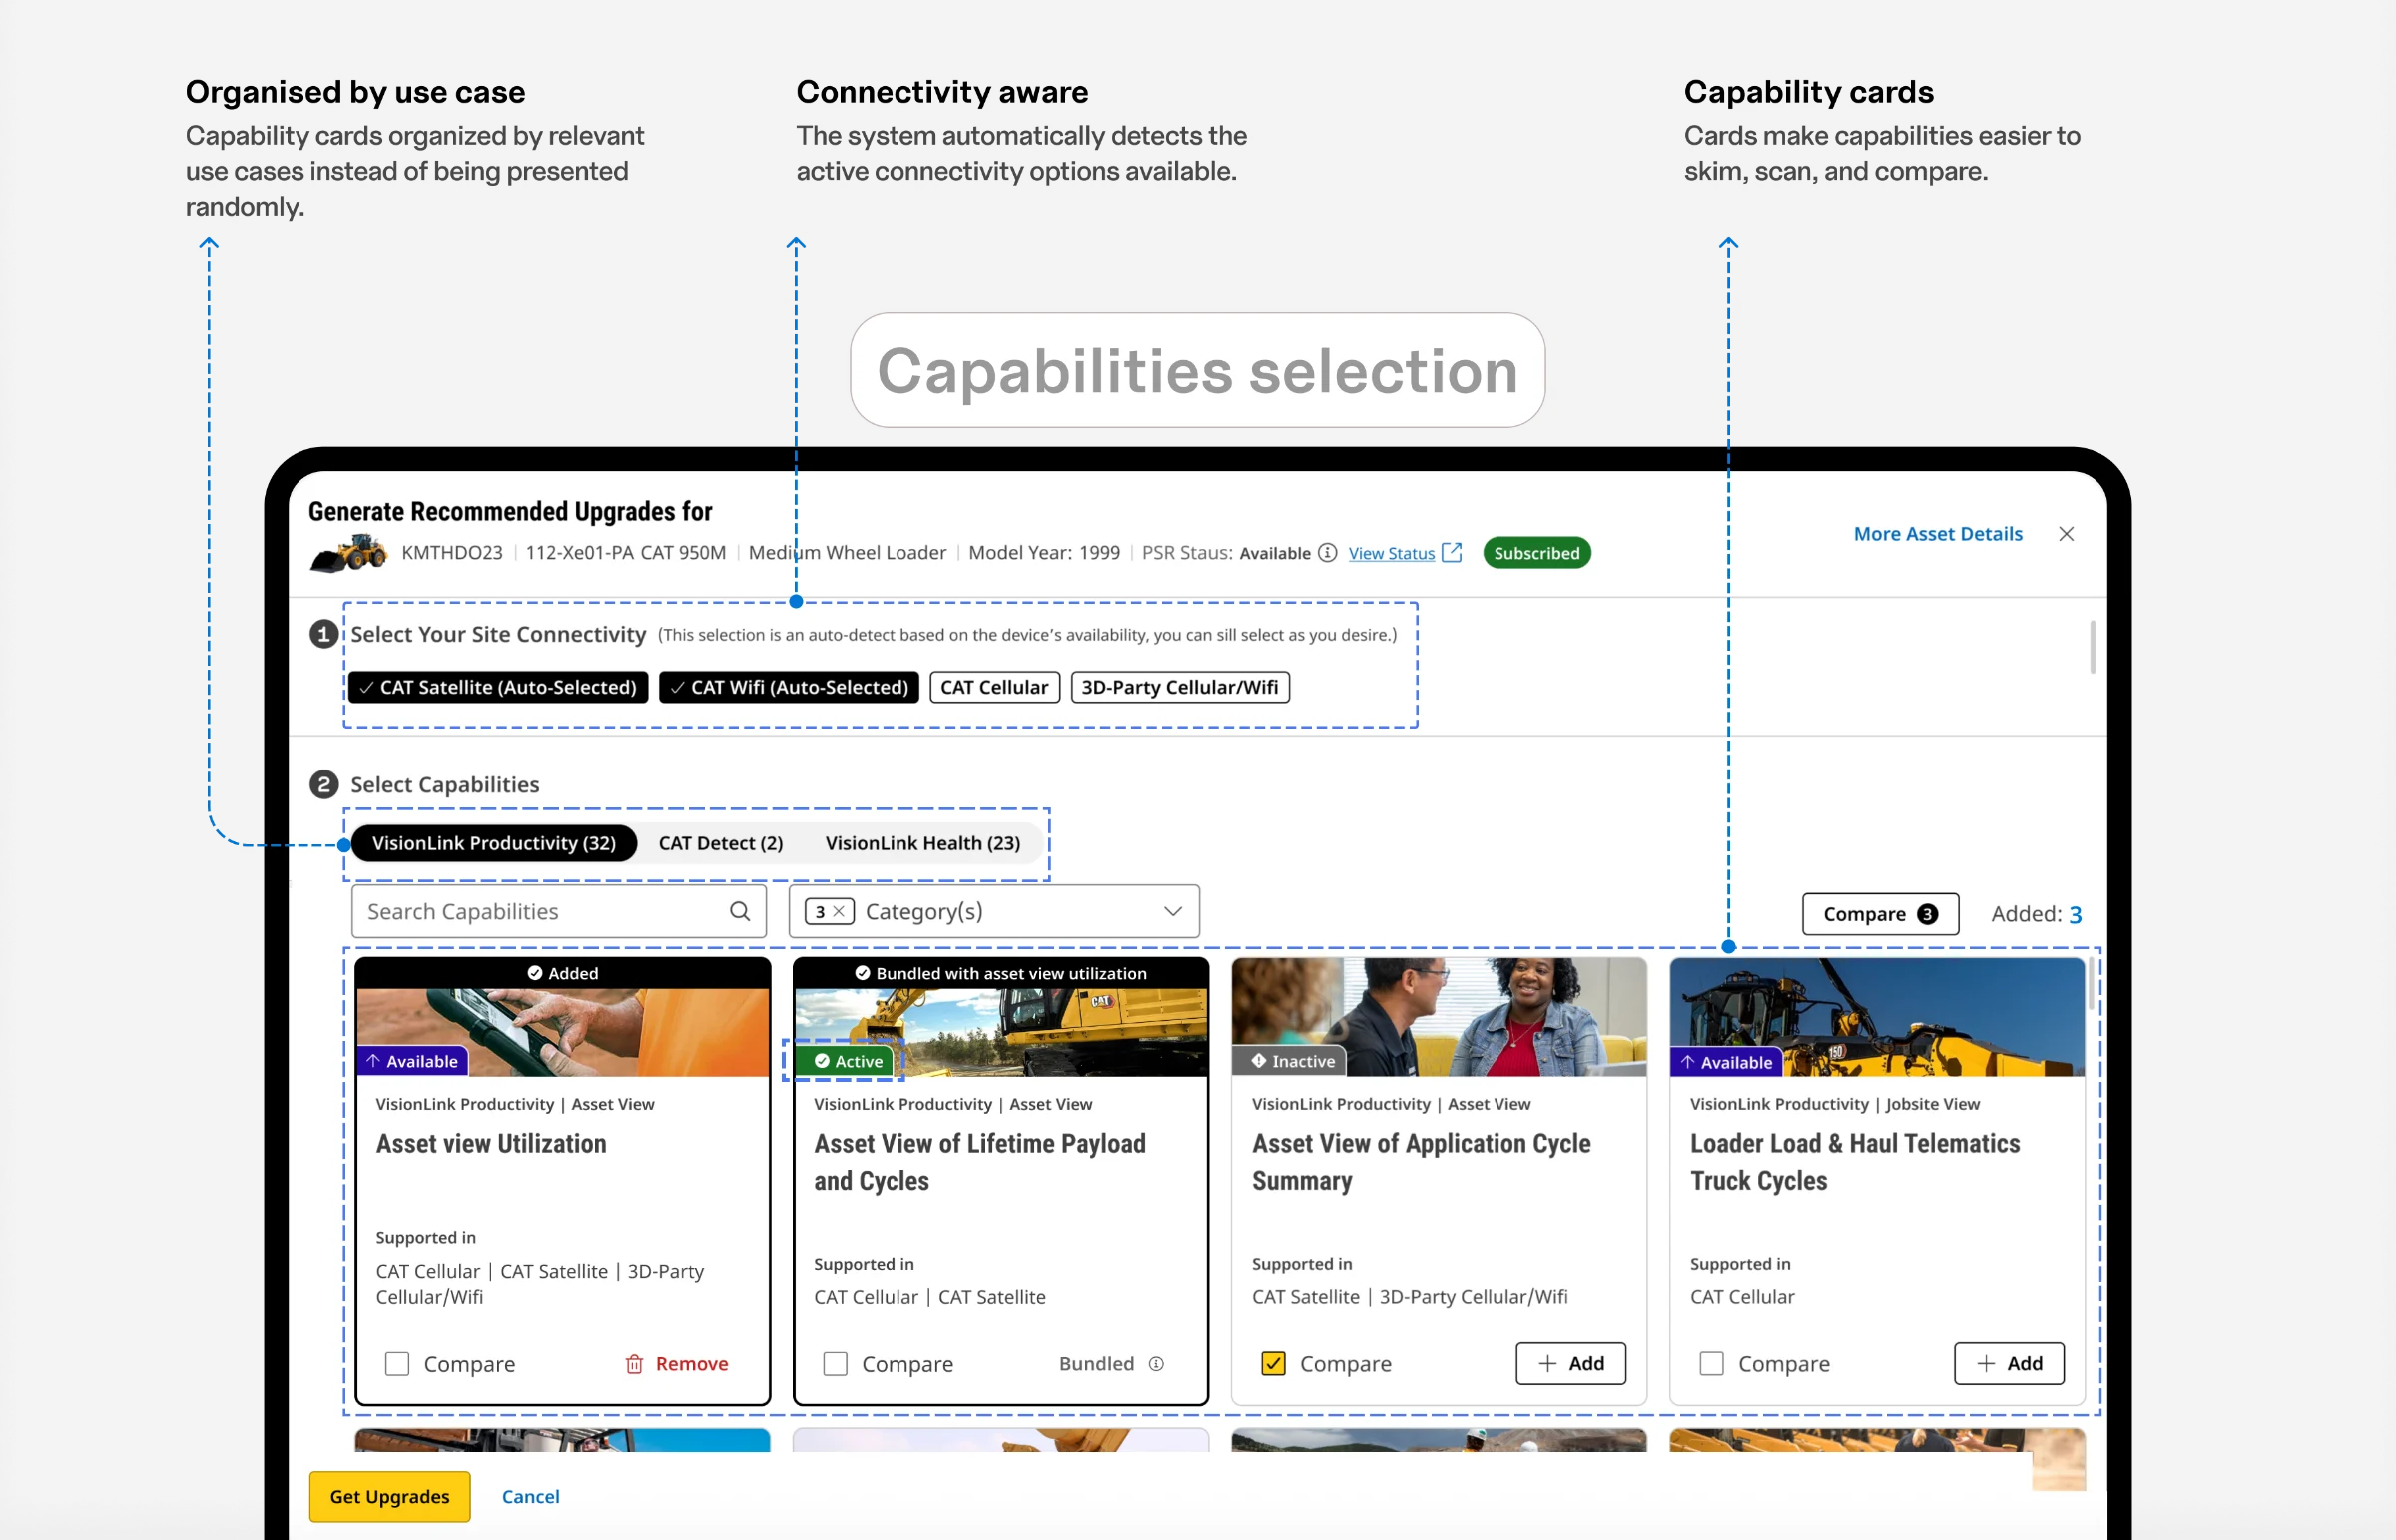Click the Bundled with asset view utilization banner
This screenshot has height=1540, width=2396.
coord(1000,973)
